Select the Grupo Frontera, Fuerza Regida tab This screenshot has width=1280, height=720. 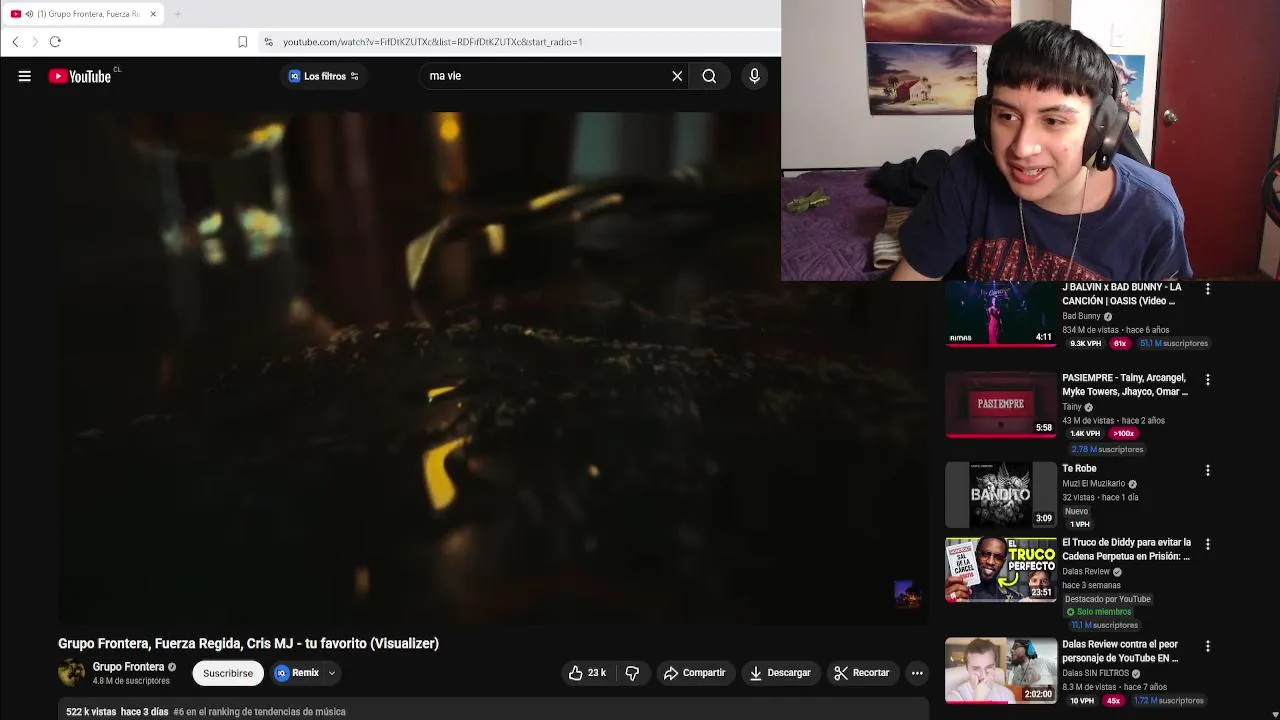pos(82,14)
